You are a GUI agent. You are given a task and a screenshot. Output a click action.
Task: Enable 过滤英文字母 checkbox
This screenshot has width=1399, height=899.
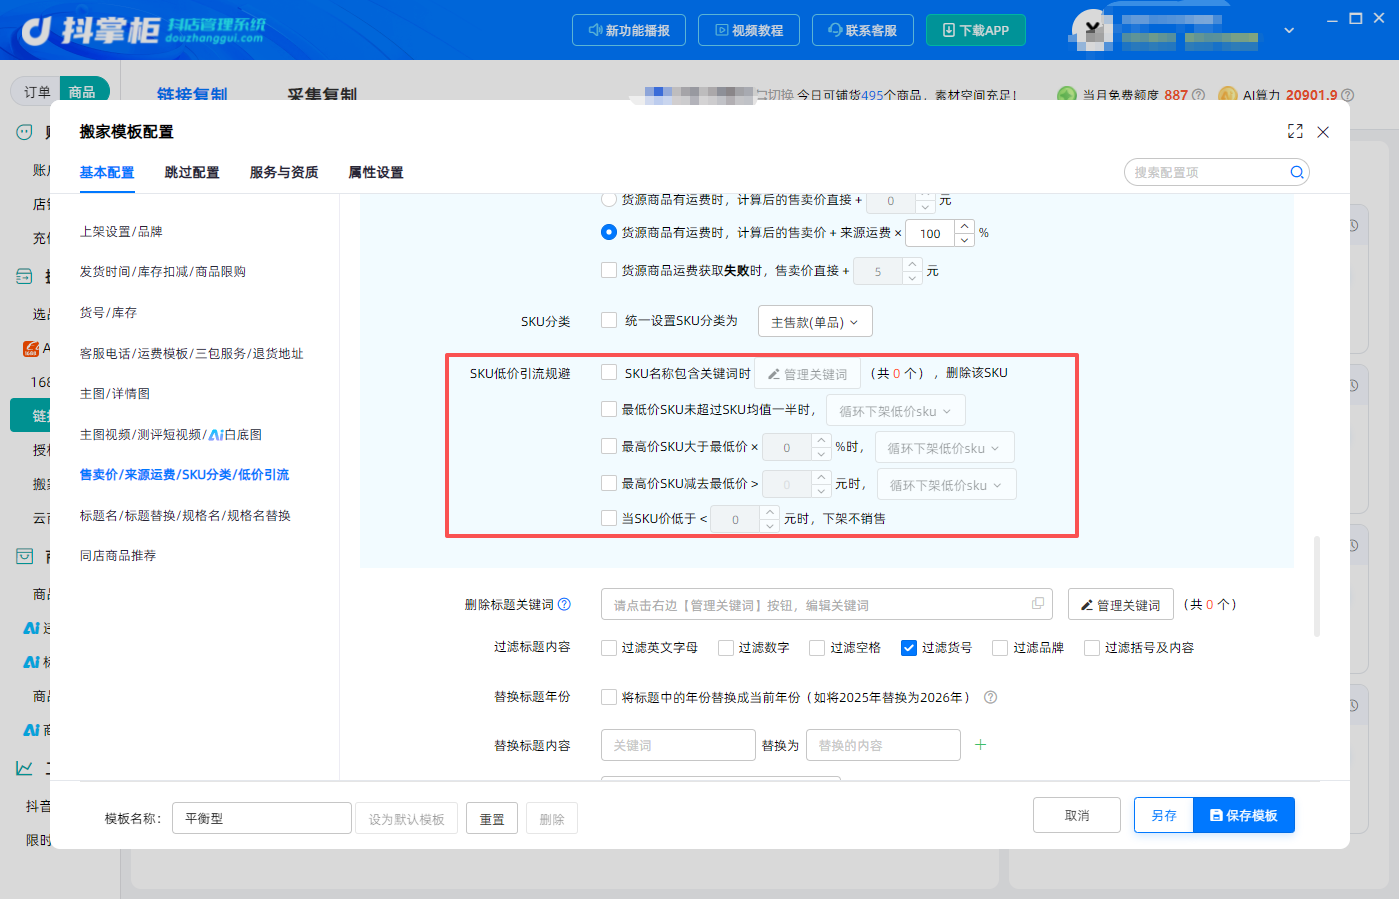click(x=608, y=647)
